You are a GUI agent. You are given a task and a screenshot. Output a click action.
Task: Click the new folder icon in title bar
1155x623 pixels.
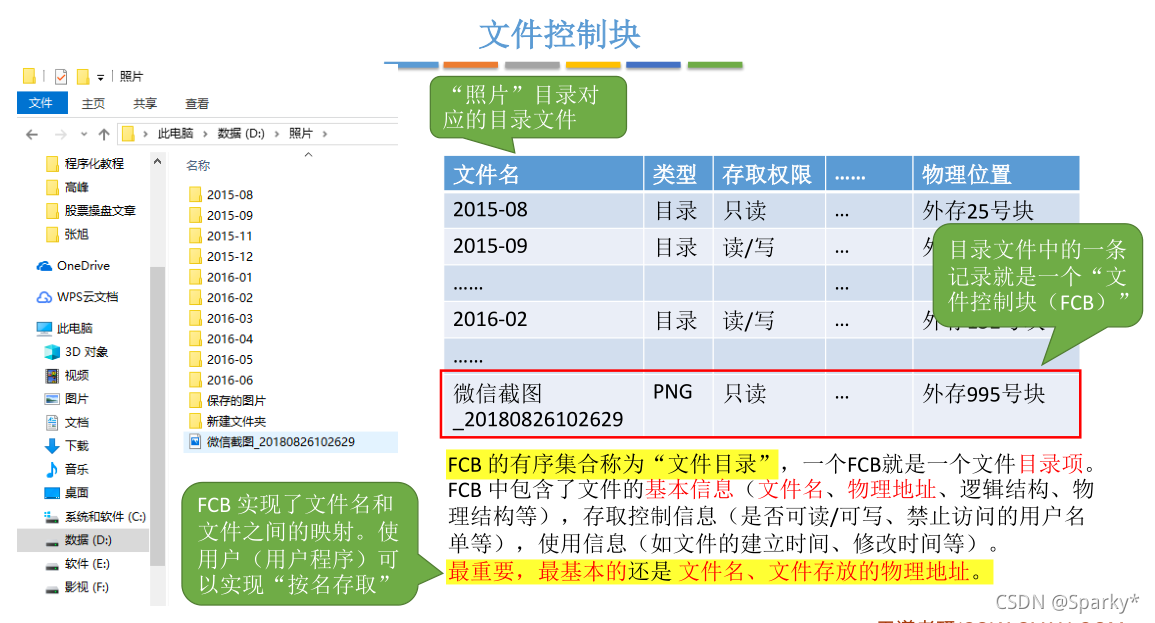click(x=83, y=76)
